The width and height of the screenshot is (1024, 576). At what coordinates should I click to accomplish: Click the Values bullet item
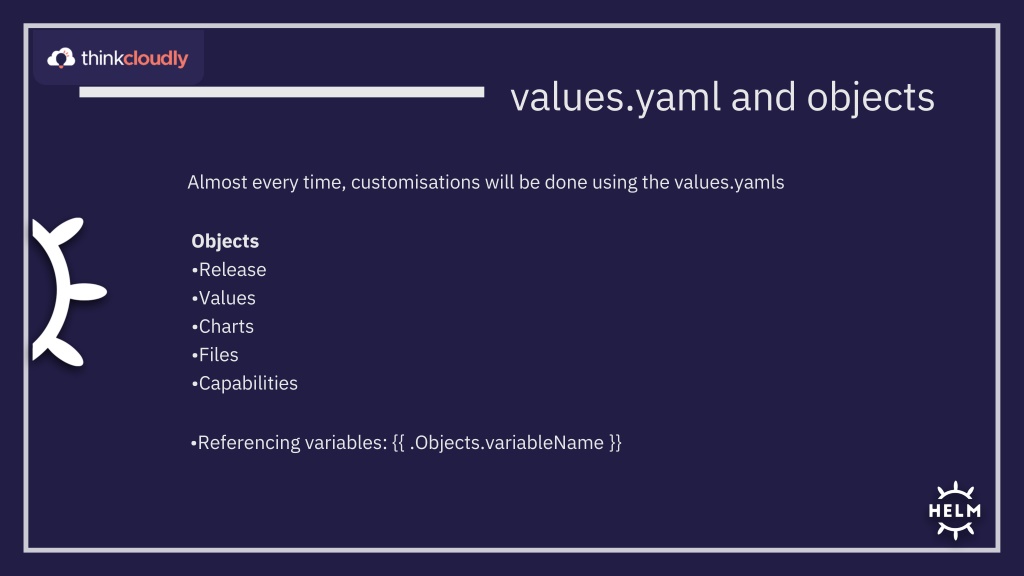[223, 298]
